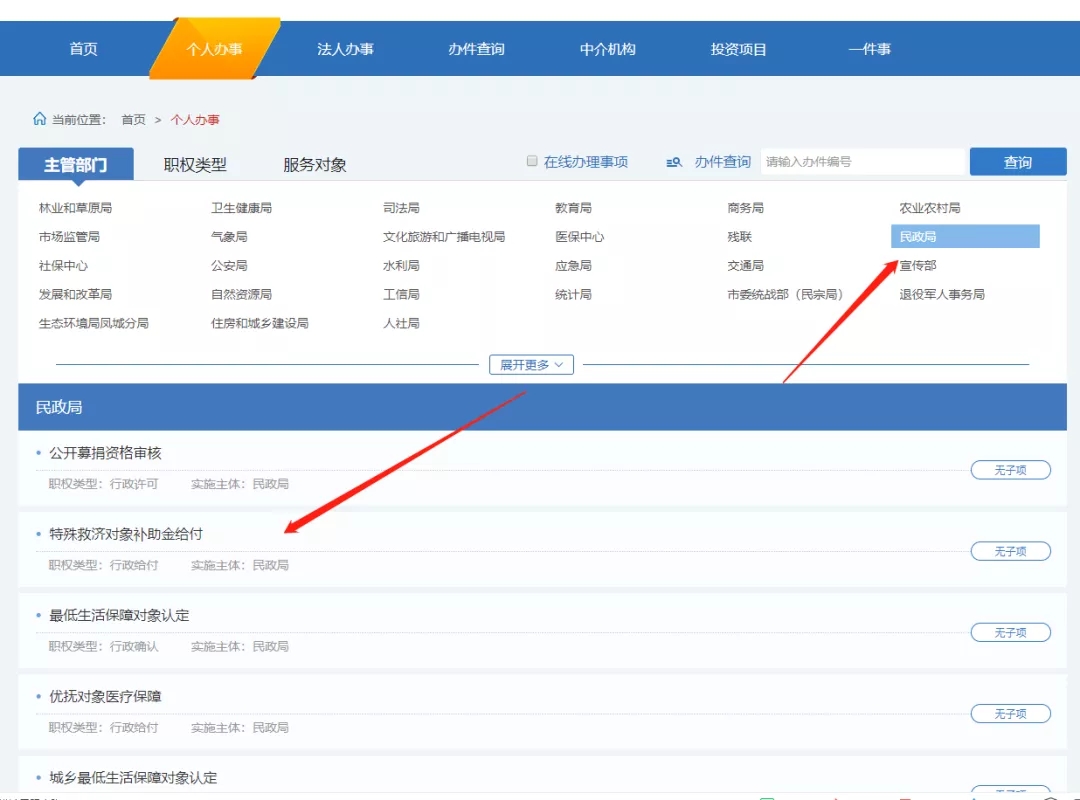The image size is (1080, 800).
Task: Click the home icon in the breadcrumb bar
Action: [39, 118]
